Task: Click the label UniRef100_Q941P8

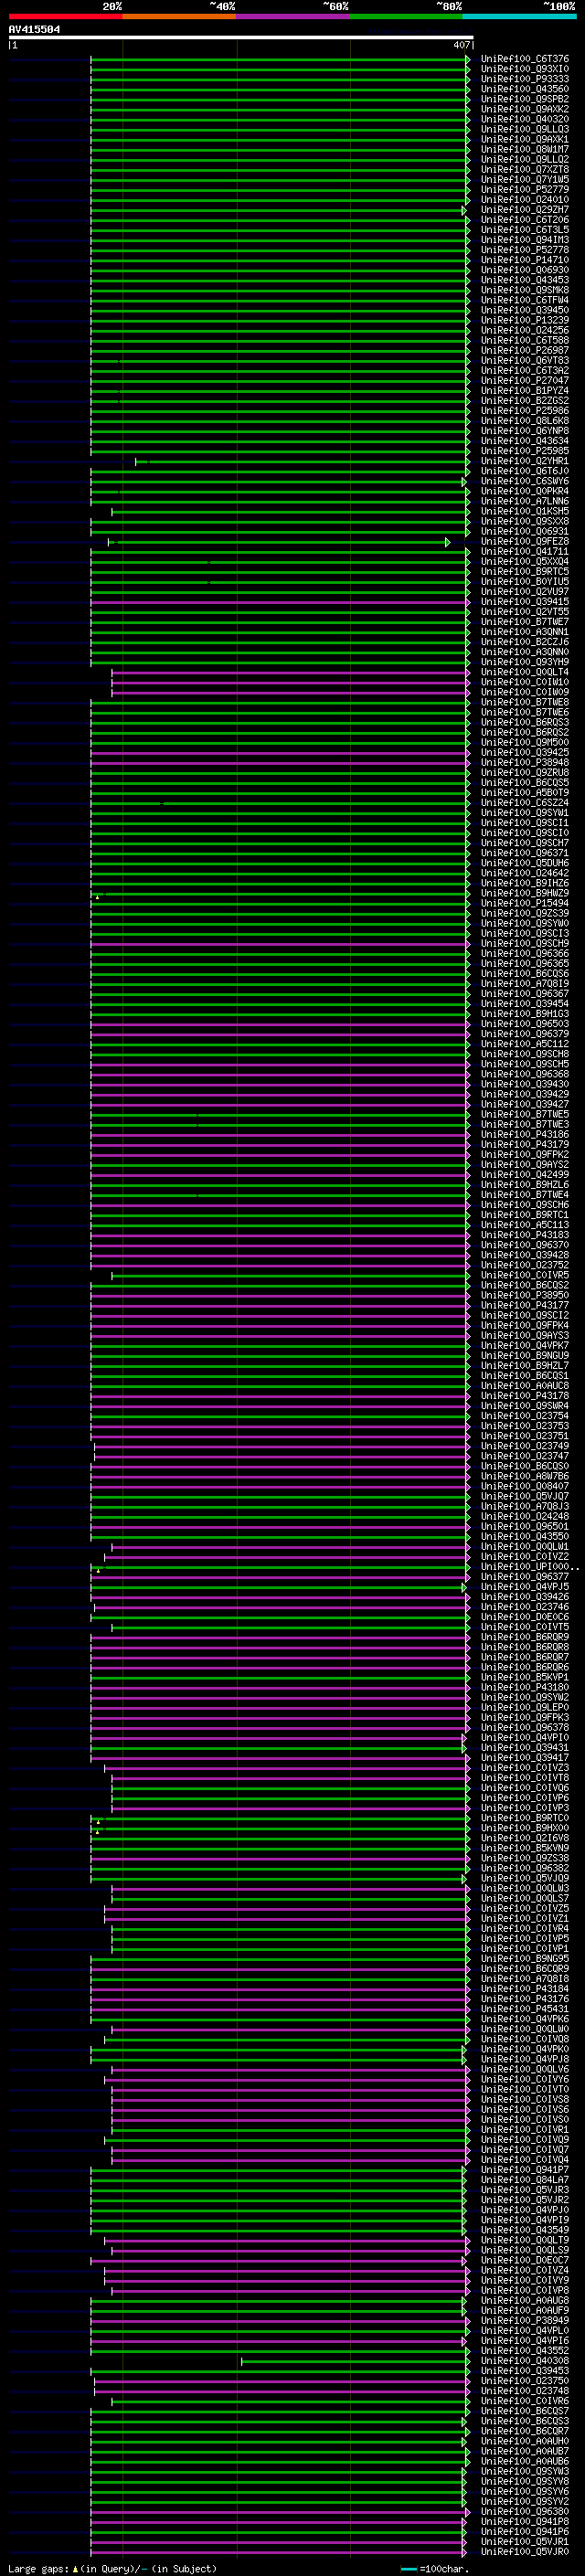Action: click(x=525, y=2522)
